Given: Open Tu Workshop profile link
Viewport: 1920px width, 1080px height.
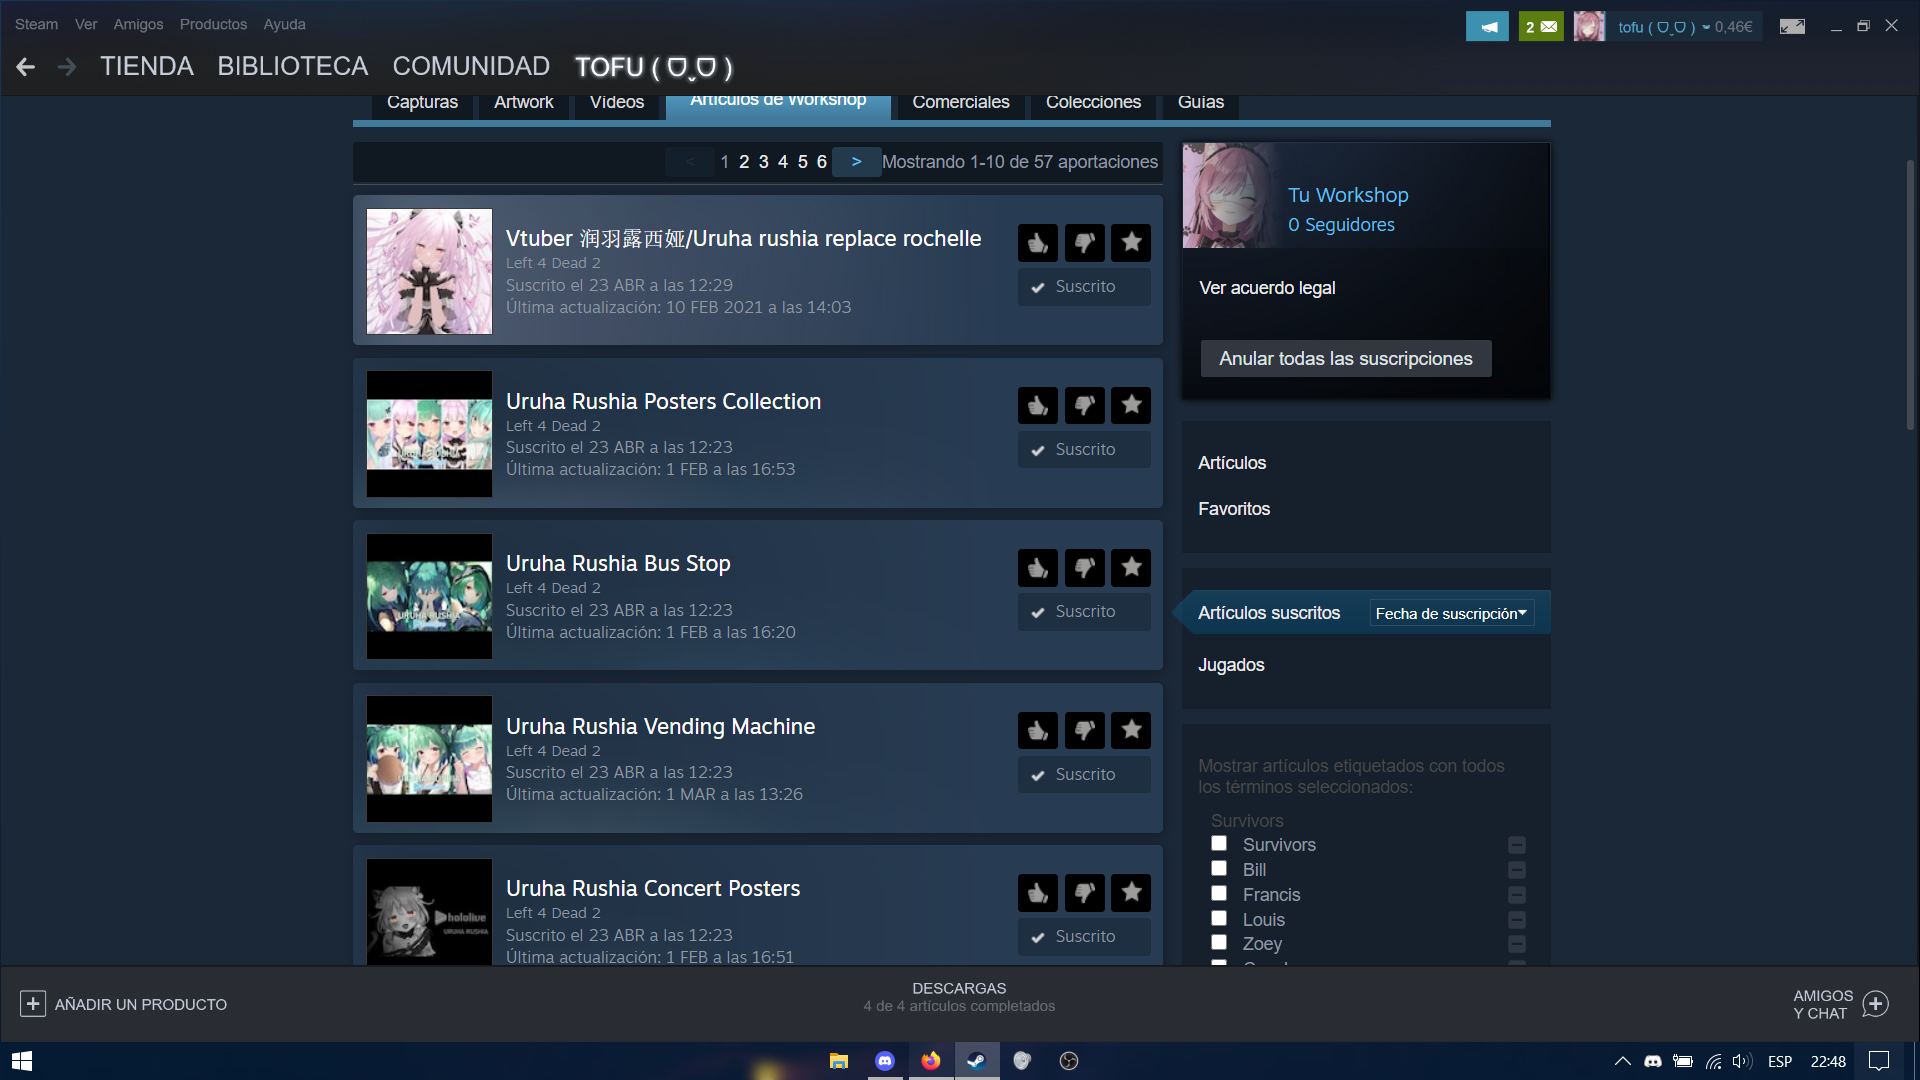Looking at the screenshot, I should coord(1348,195).
